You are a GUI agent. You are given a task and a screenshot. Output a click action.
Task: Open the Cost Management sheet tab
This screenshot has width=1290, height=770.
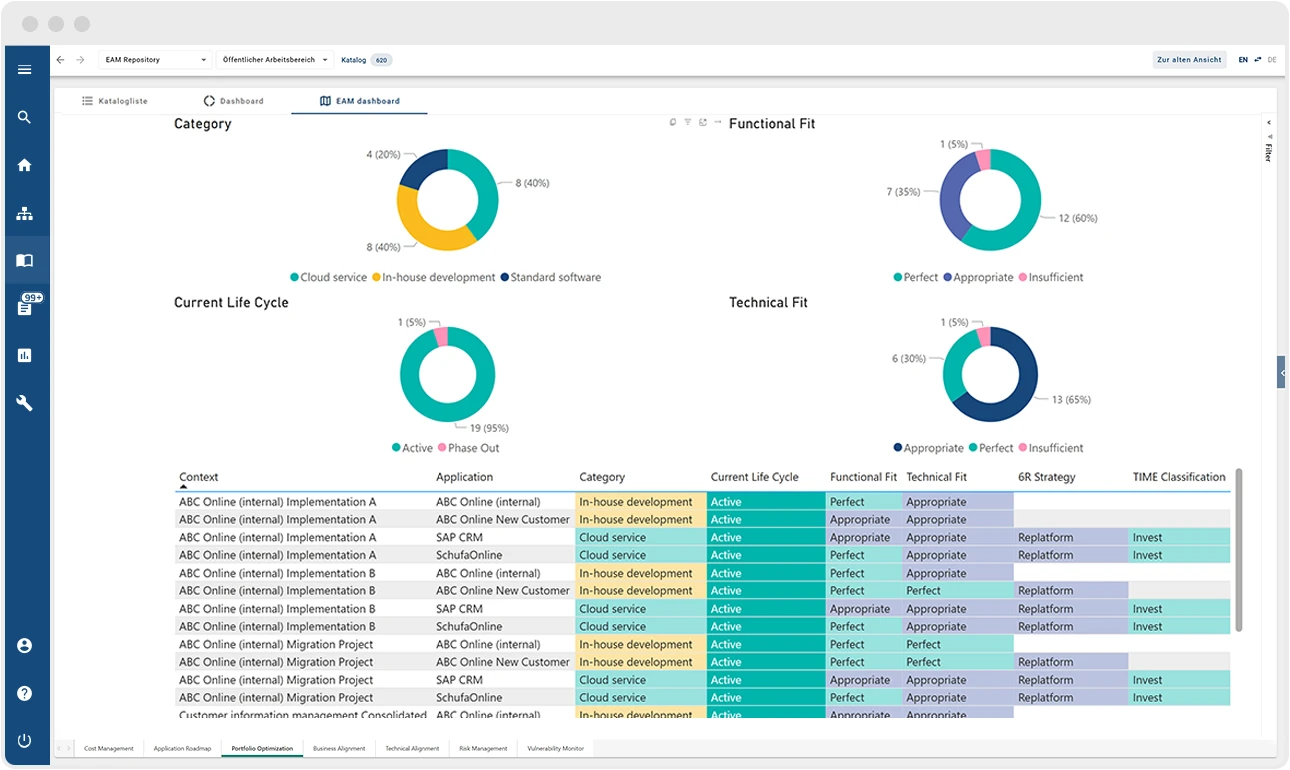108,748
